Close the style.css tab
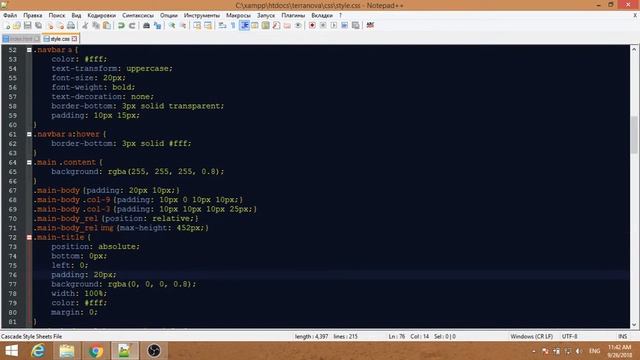 click(x=74, y=39)
